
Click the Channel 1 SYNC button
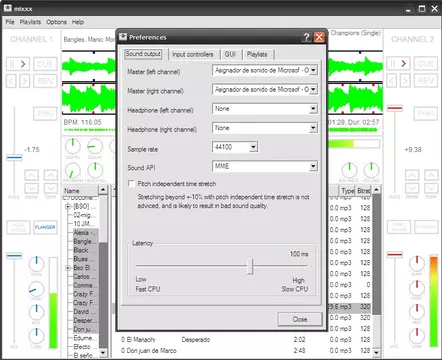tap(45, 114)
